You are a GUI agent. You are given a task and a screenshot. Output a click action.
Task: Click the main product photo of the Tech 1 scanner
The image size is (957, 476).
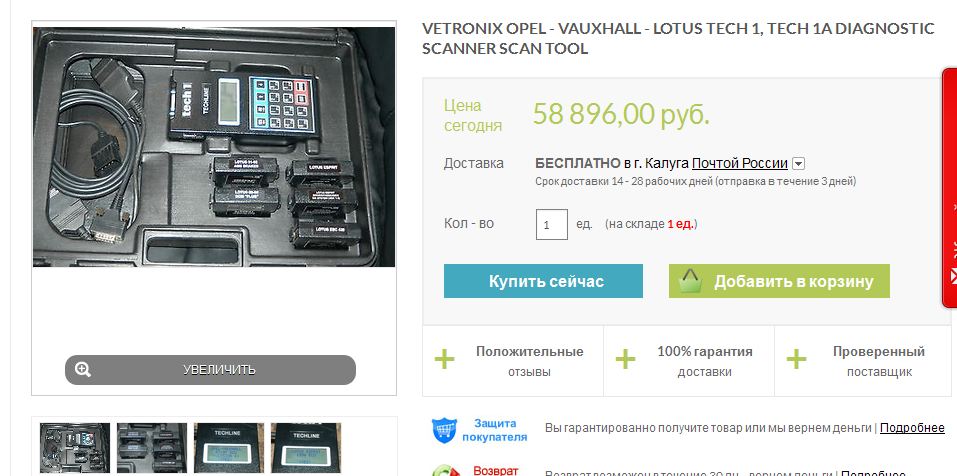[214, 146]
